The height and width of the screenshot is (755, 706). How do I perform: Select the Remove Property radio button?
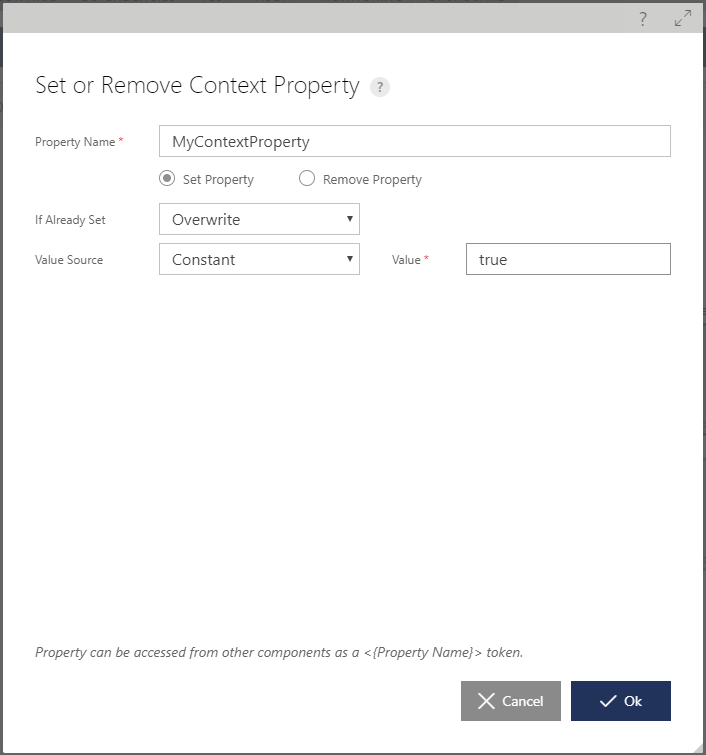307,179
